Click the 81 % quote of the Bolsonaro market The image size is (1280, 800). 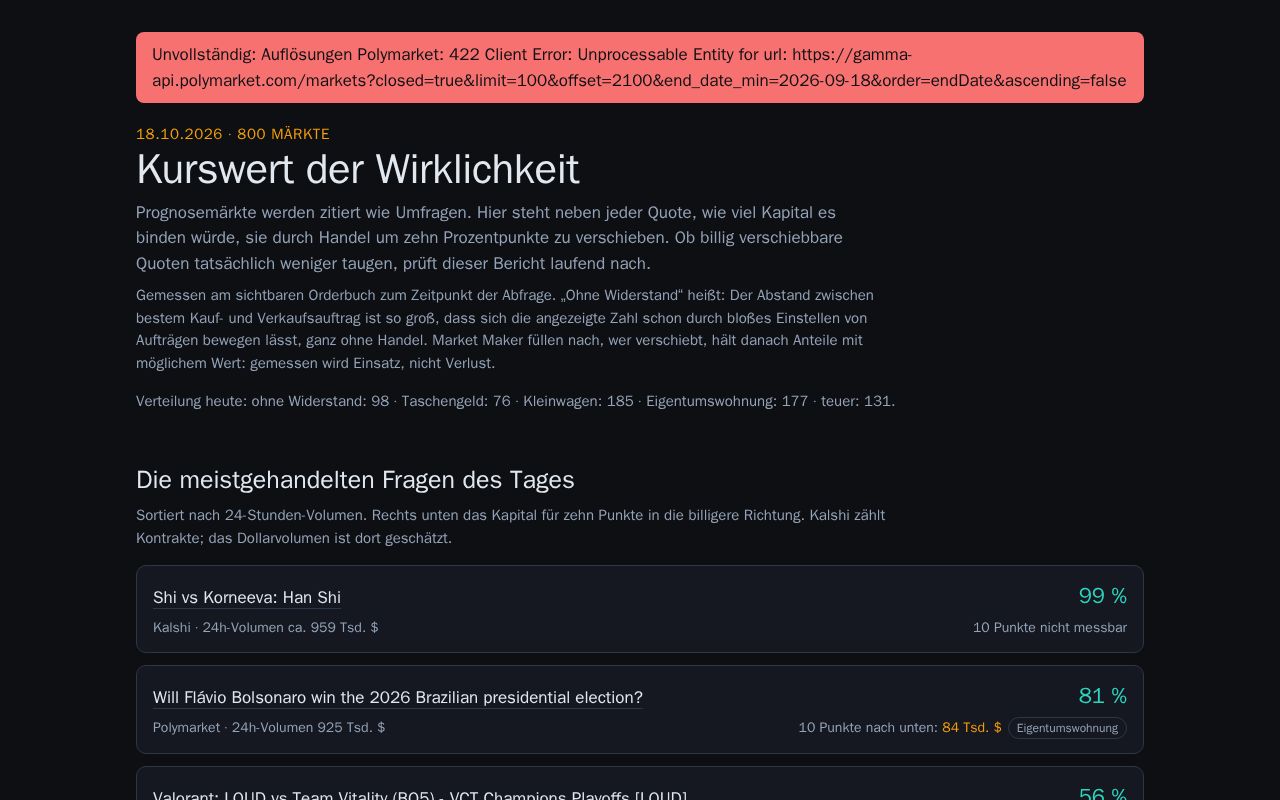pyautogui.click(x=1102, y=696)
